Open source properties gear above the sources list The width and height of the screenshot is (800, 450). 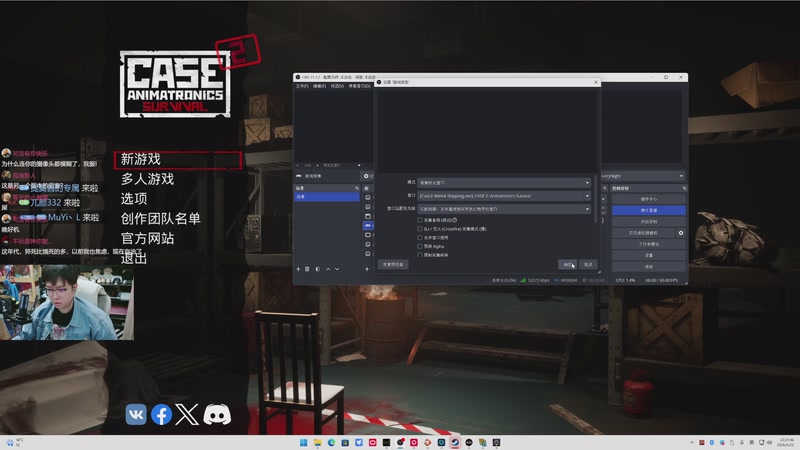366,176
